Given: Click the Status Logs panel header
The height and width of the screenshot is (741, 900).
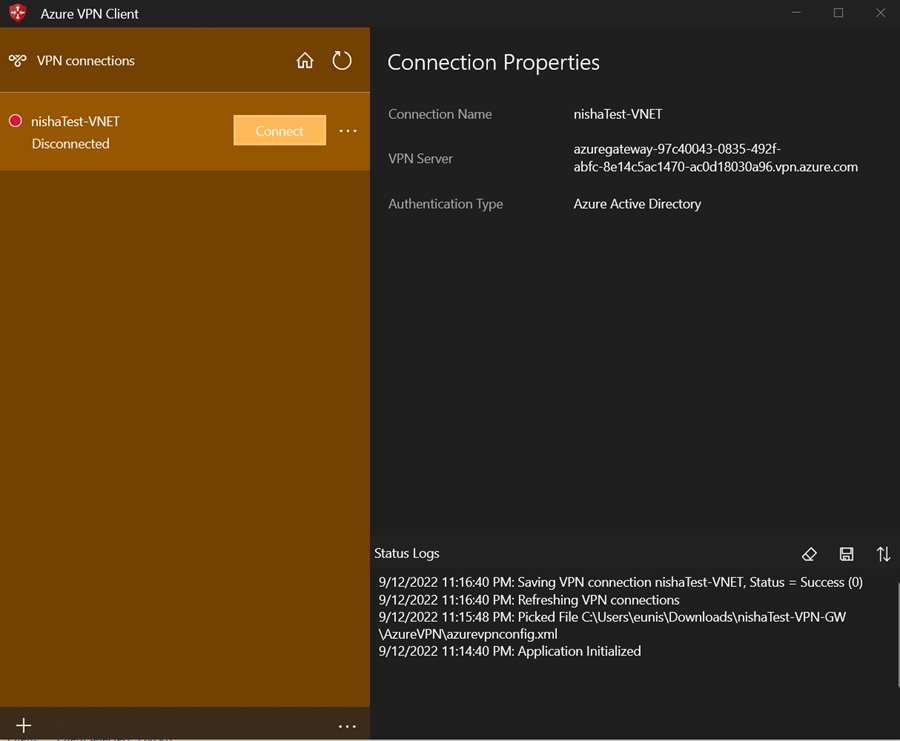Looking at the screenshot, I should tap(407, 553).
